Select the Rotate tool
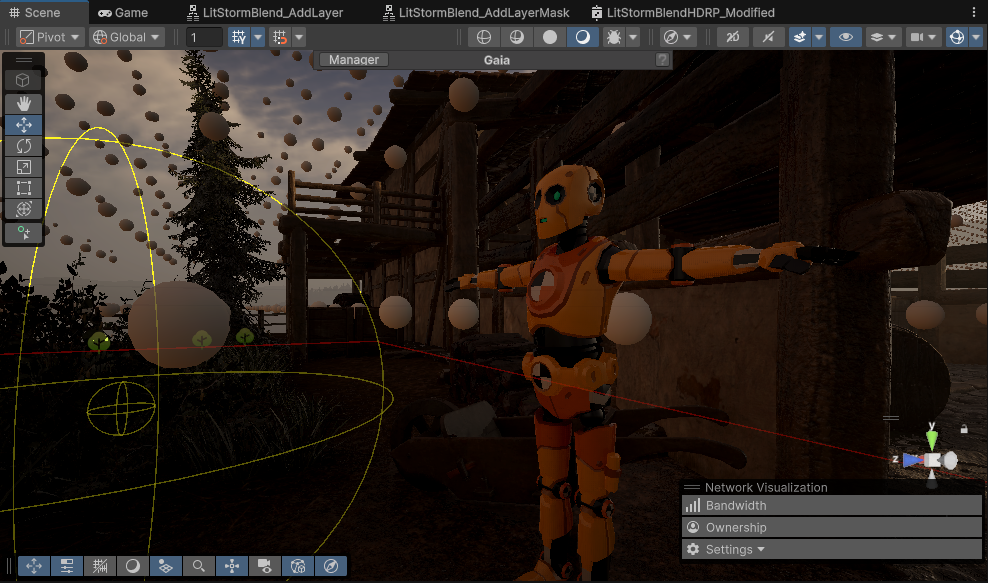Screen dimensions: 988x583 tap(24, 145)
